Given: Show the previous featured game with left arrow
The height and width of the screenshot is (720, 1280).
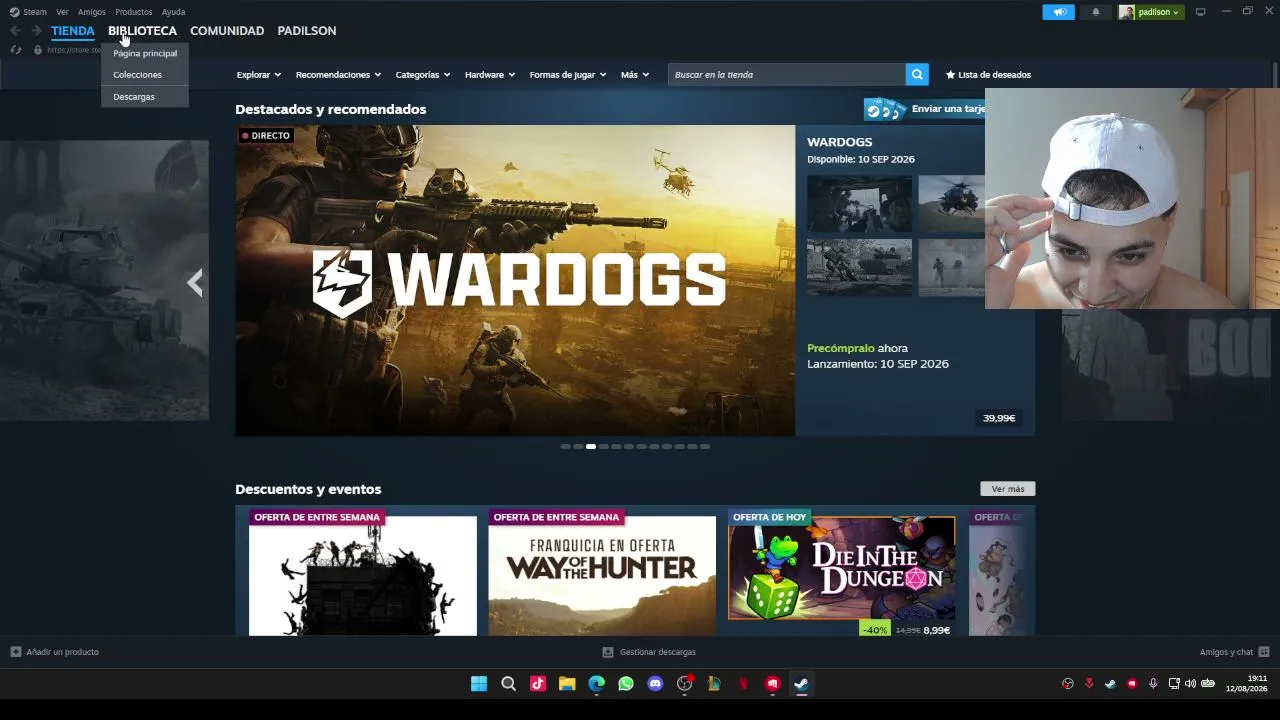Looking at the screenshot, I should [195, 283].
